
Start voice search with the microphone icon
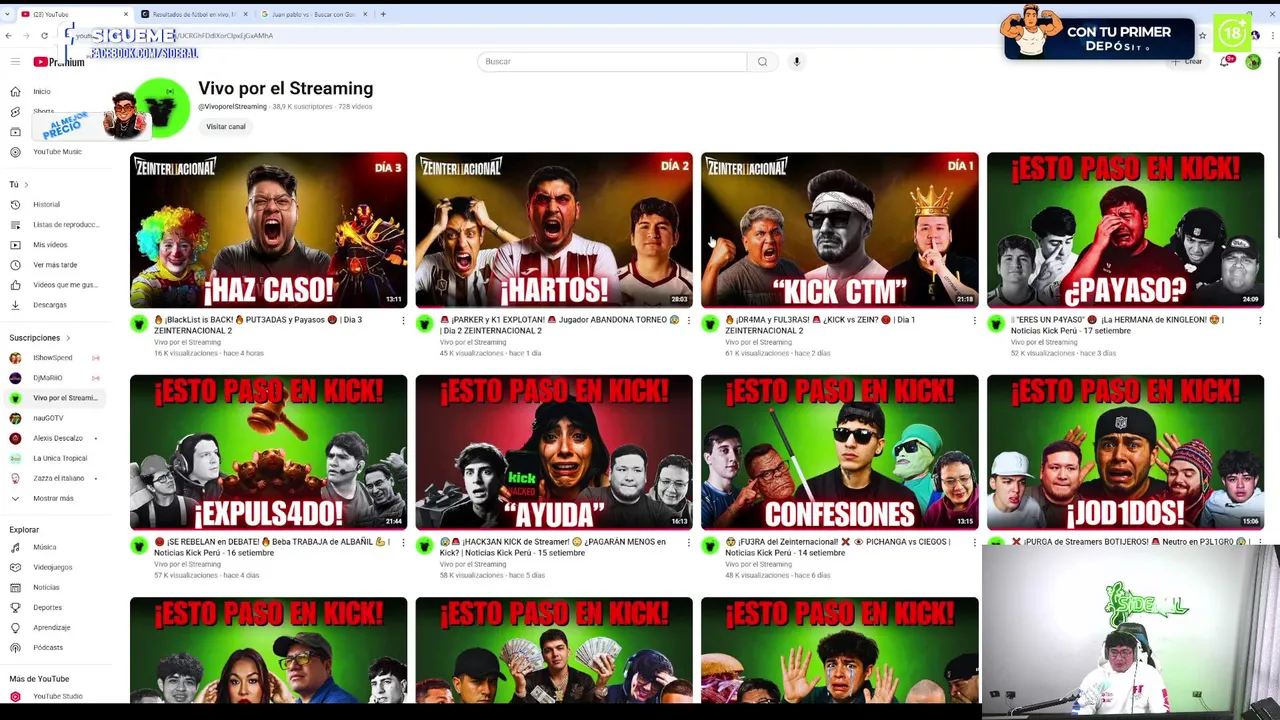click(x=797, y=62)
